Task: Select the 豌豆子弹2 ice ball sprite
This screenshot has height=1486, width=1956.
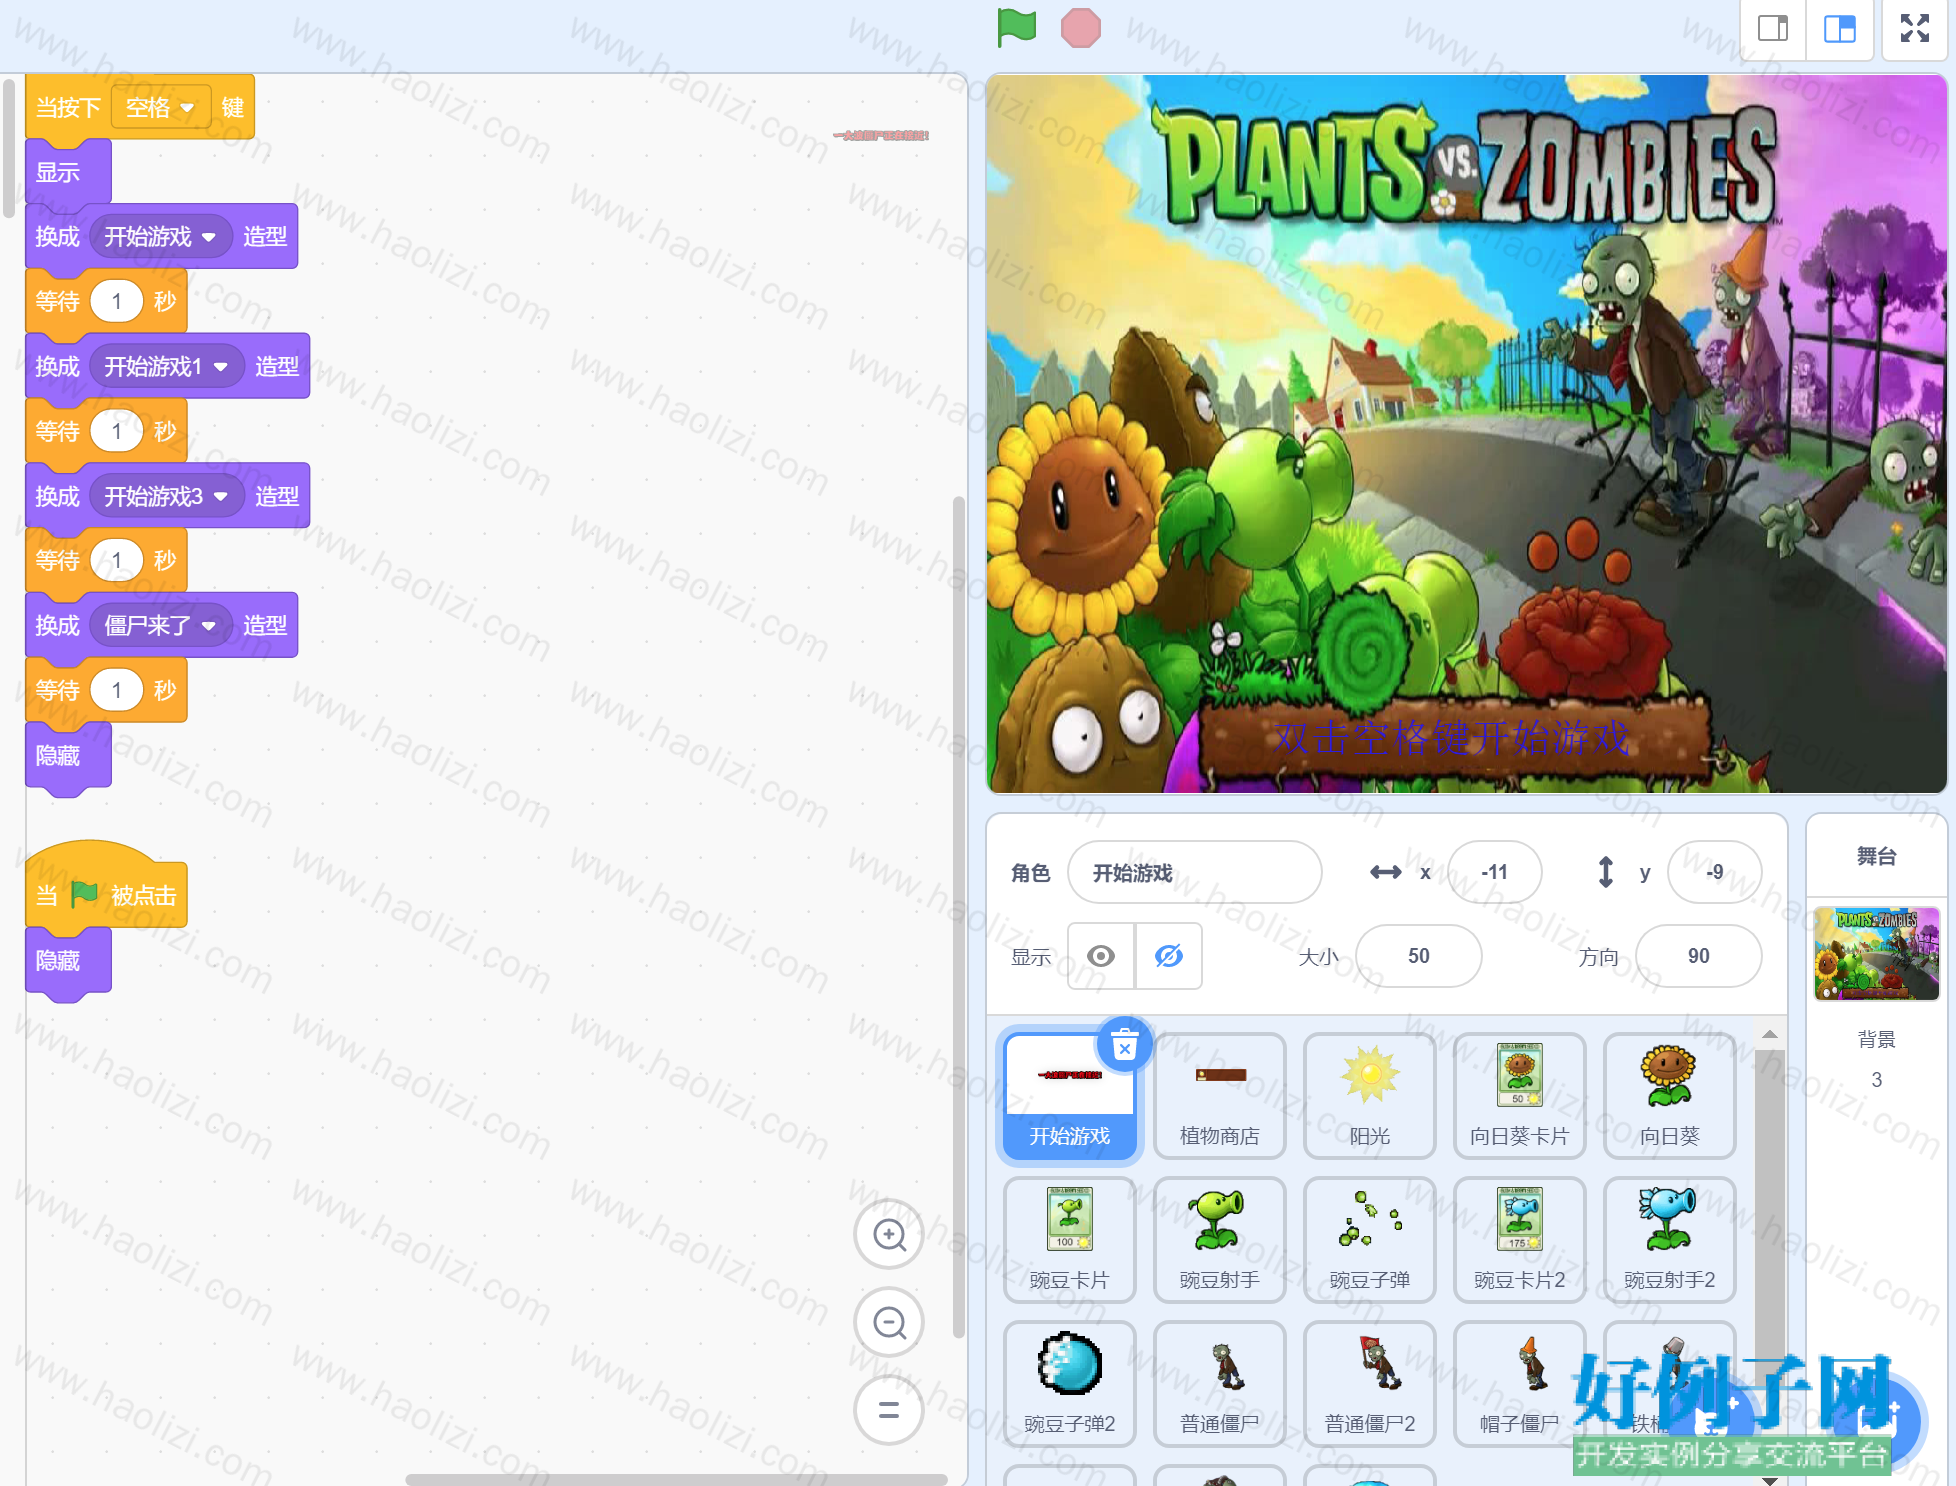Action: 1070,1385
